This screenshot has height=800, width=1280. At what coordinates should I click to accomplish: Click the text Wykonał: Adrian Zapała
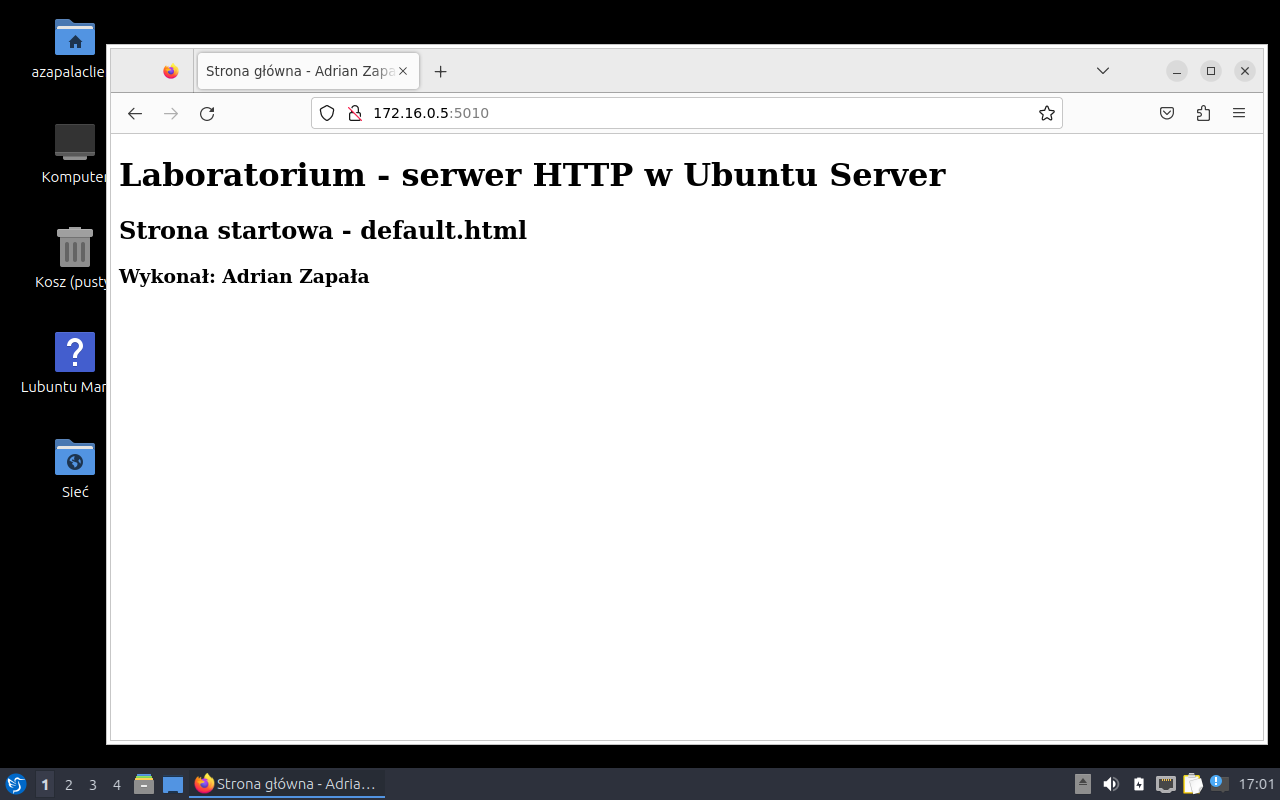[244, 277]
